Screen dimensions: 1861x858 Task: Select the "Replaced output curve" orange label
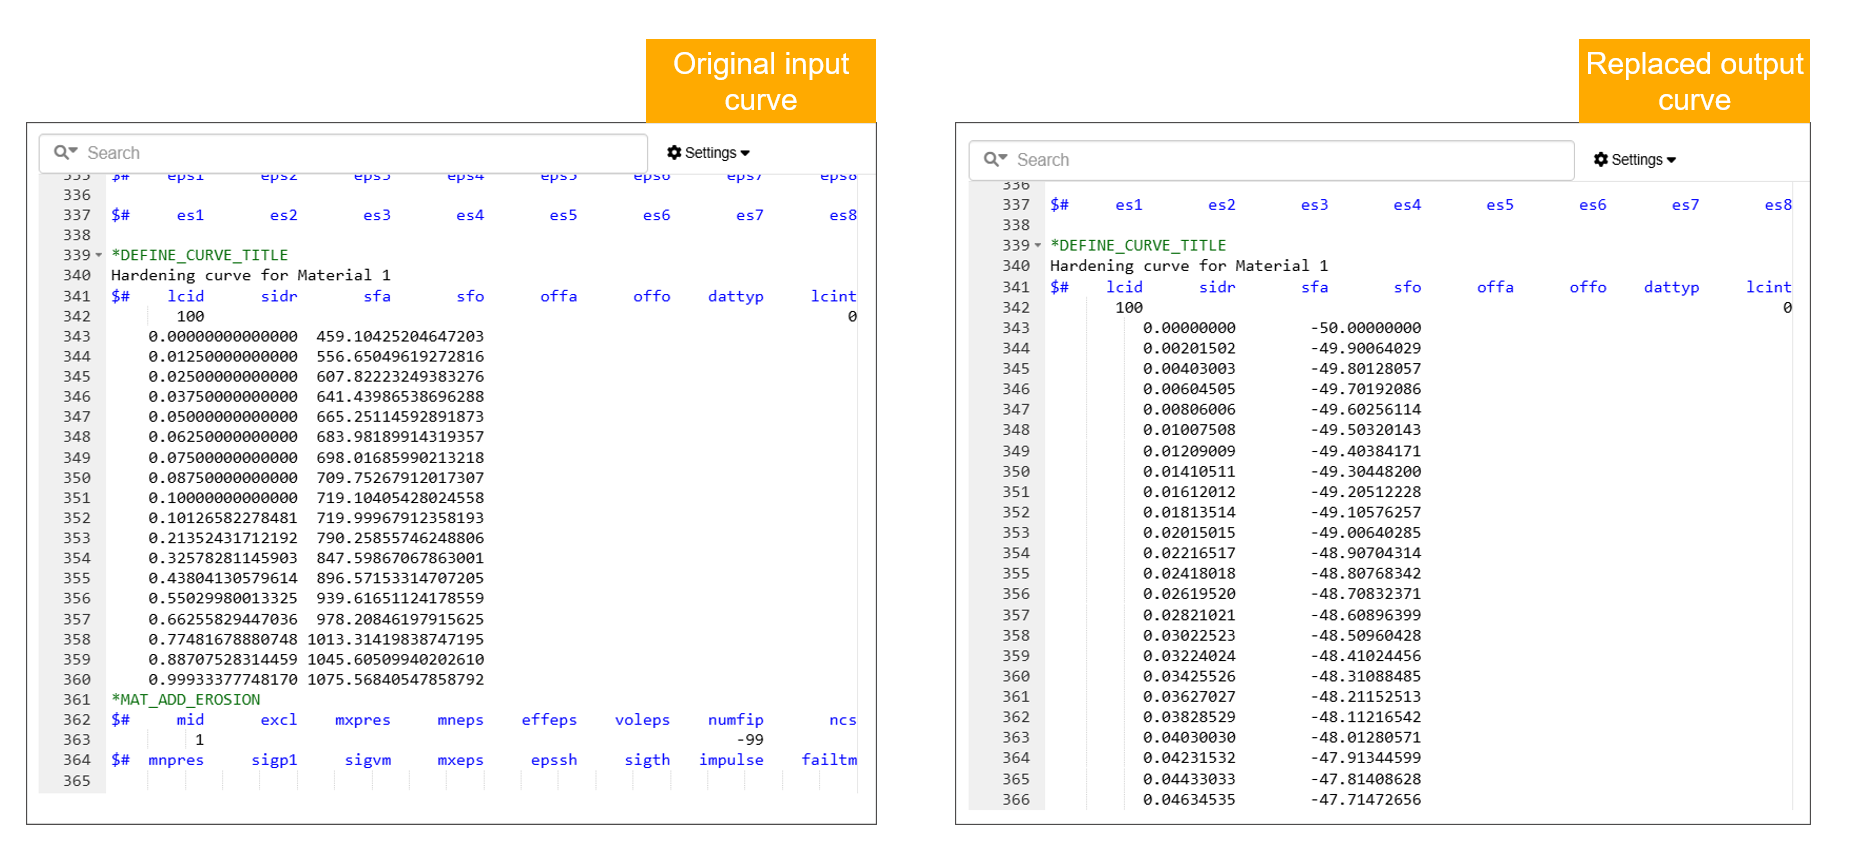[x=1694, y=82]
